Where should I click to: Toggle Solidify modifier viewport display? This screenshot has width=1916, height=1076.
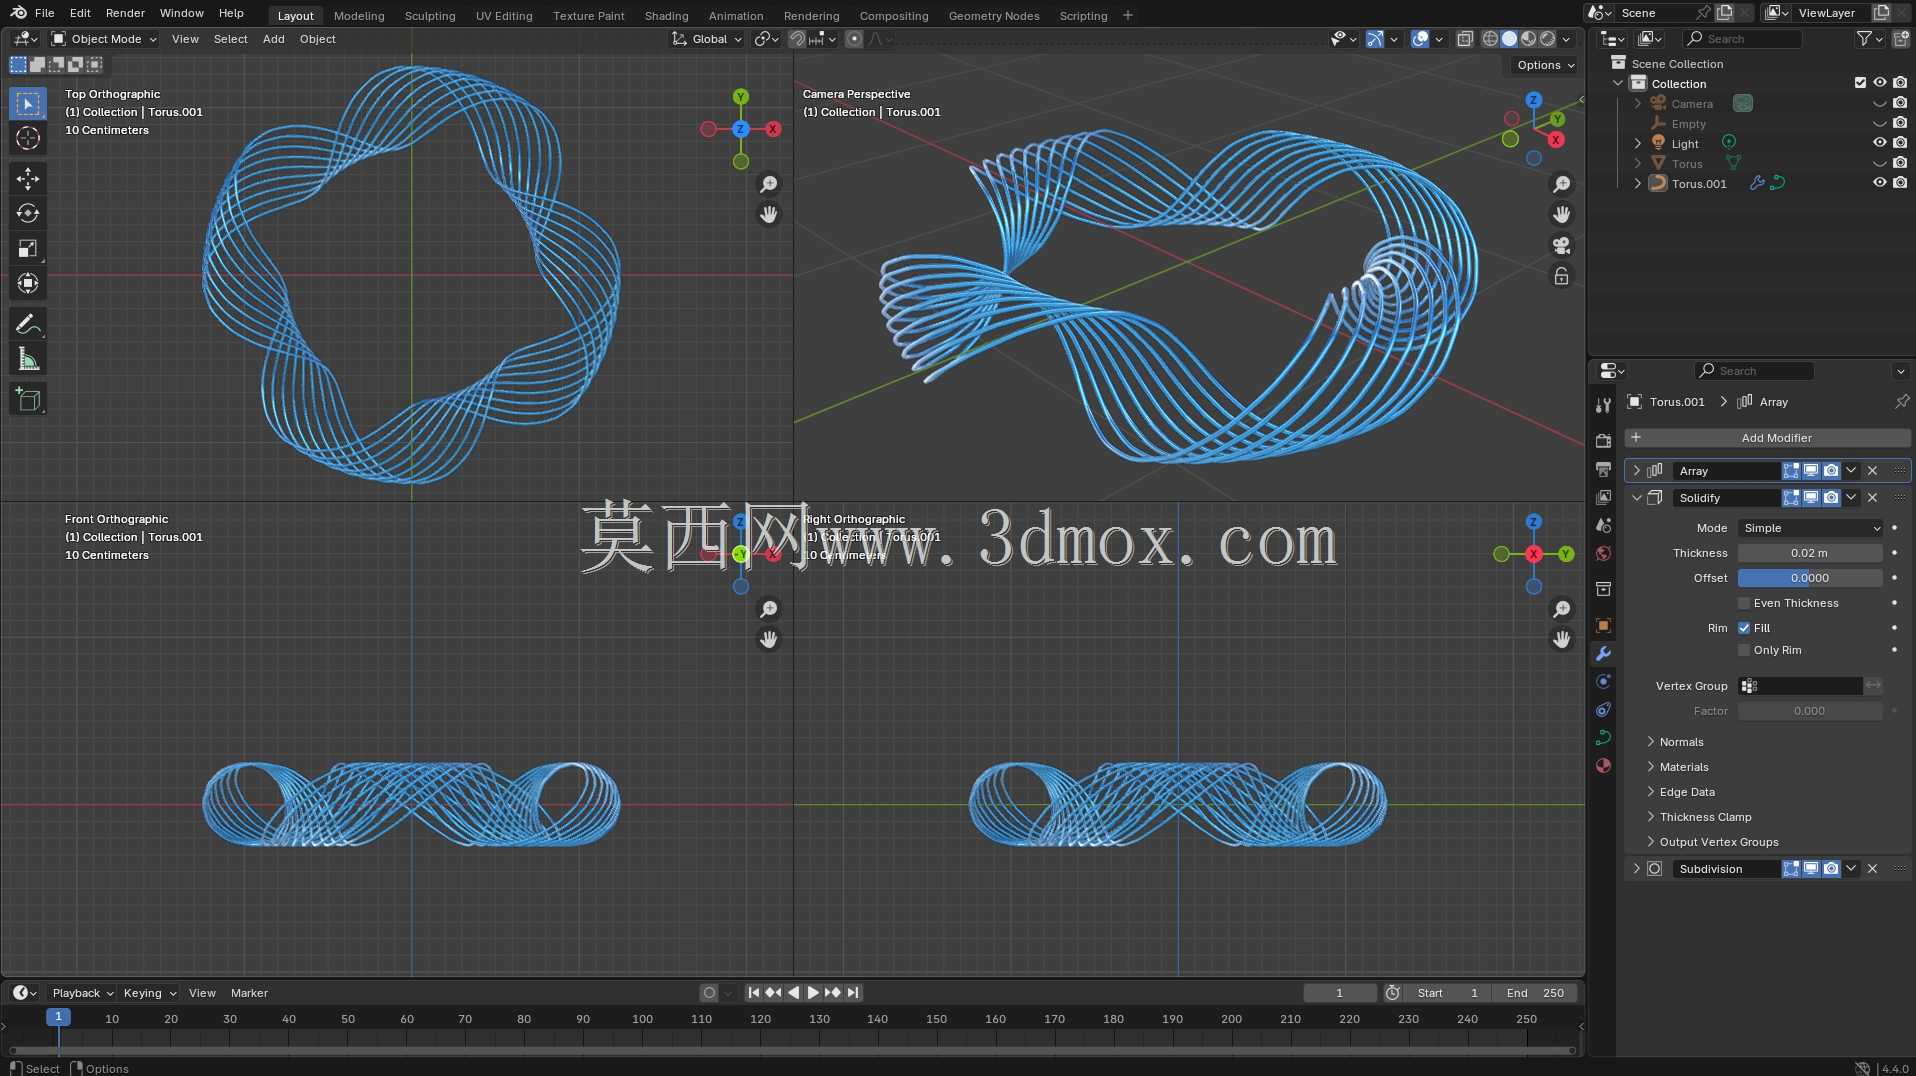click(1811, 498)
